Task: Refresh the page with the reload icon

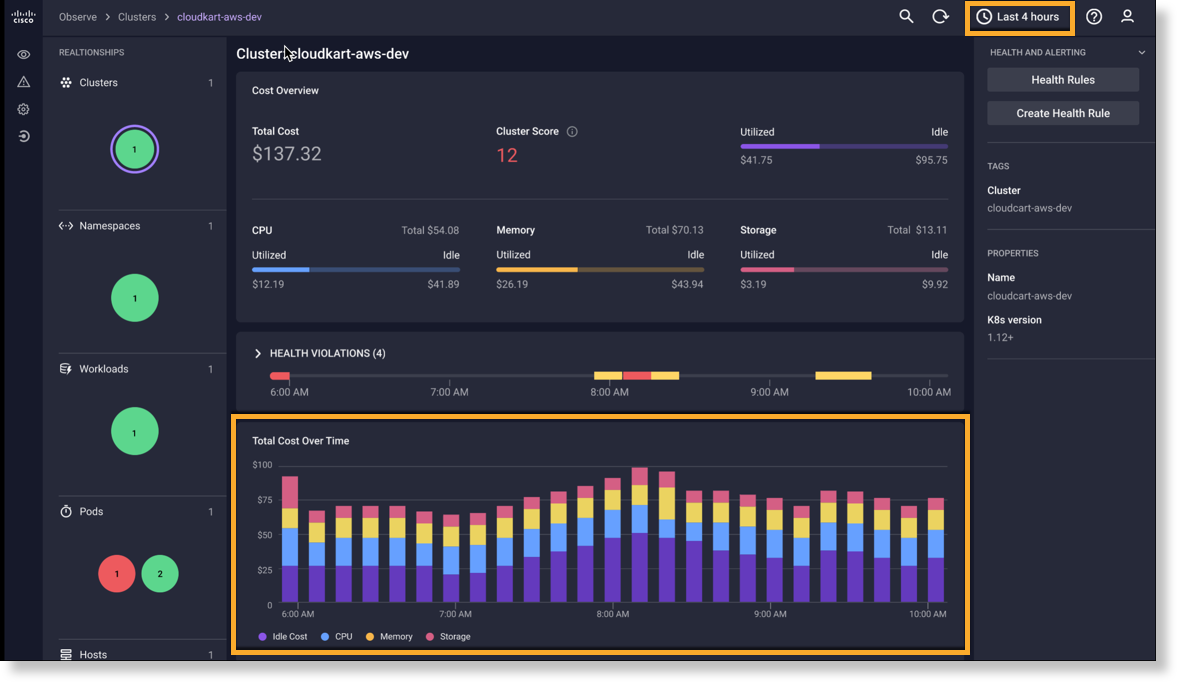Action: tap(940, 17)
